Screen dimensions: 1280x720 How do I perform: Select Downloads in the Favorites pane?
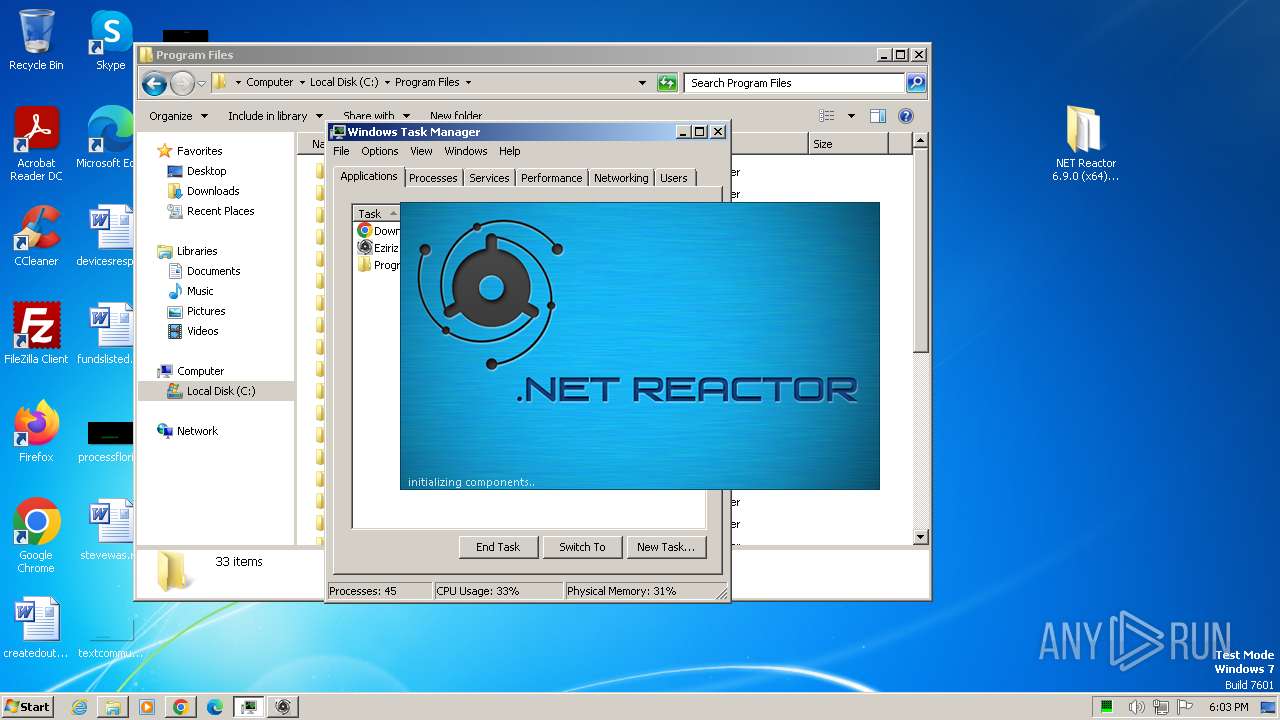[x=213, y=191]
